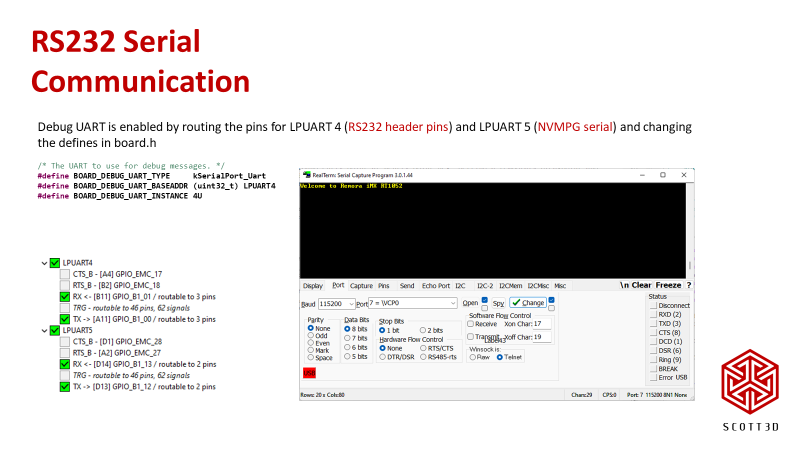
Task: Click the Open port button
Action: [x=470, y=303]
